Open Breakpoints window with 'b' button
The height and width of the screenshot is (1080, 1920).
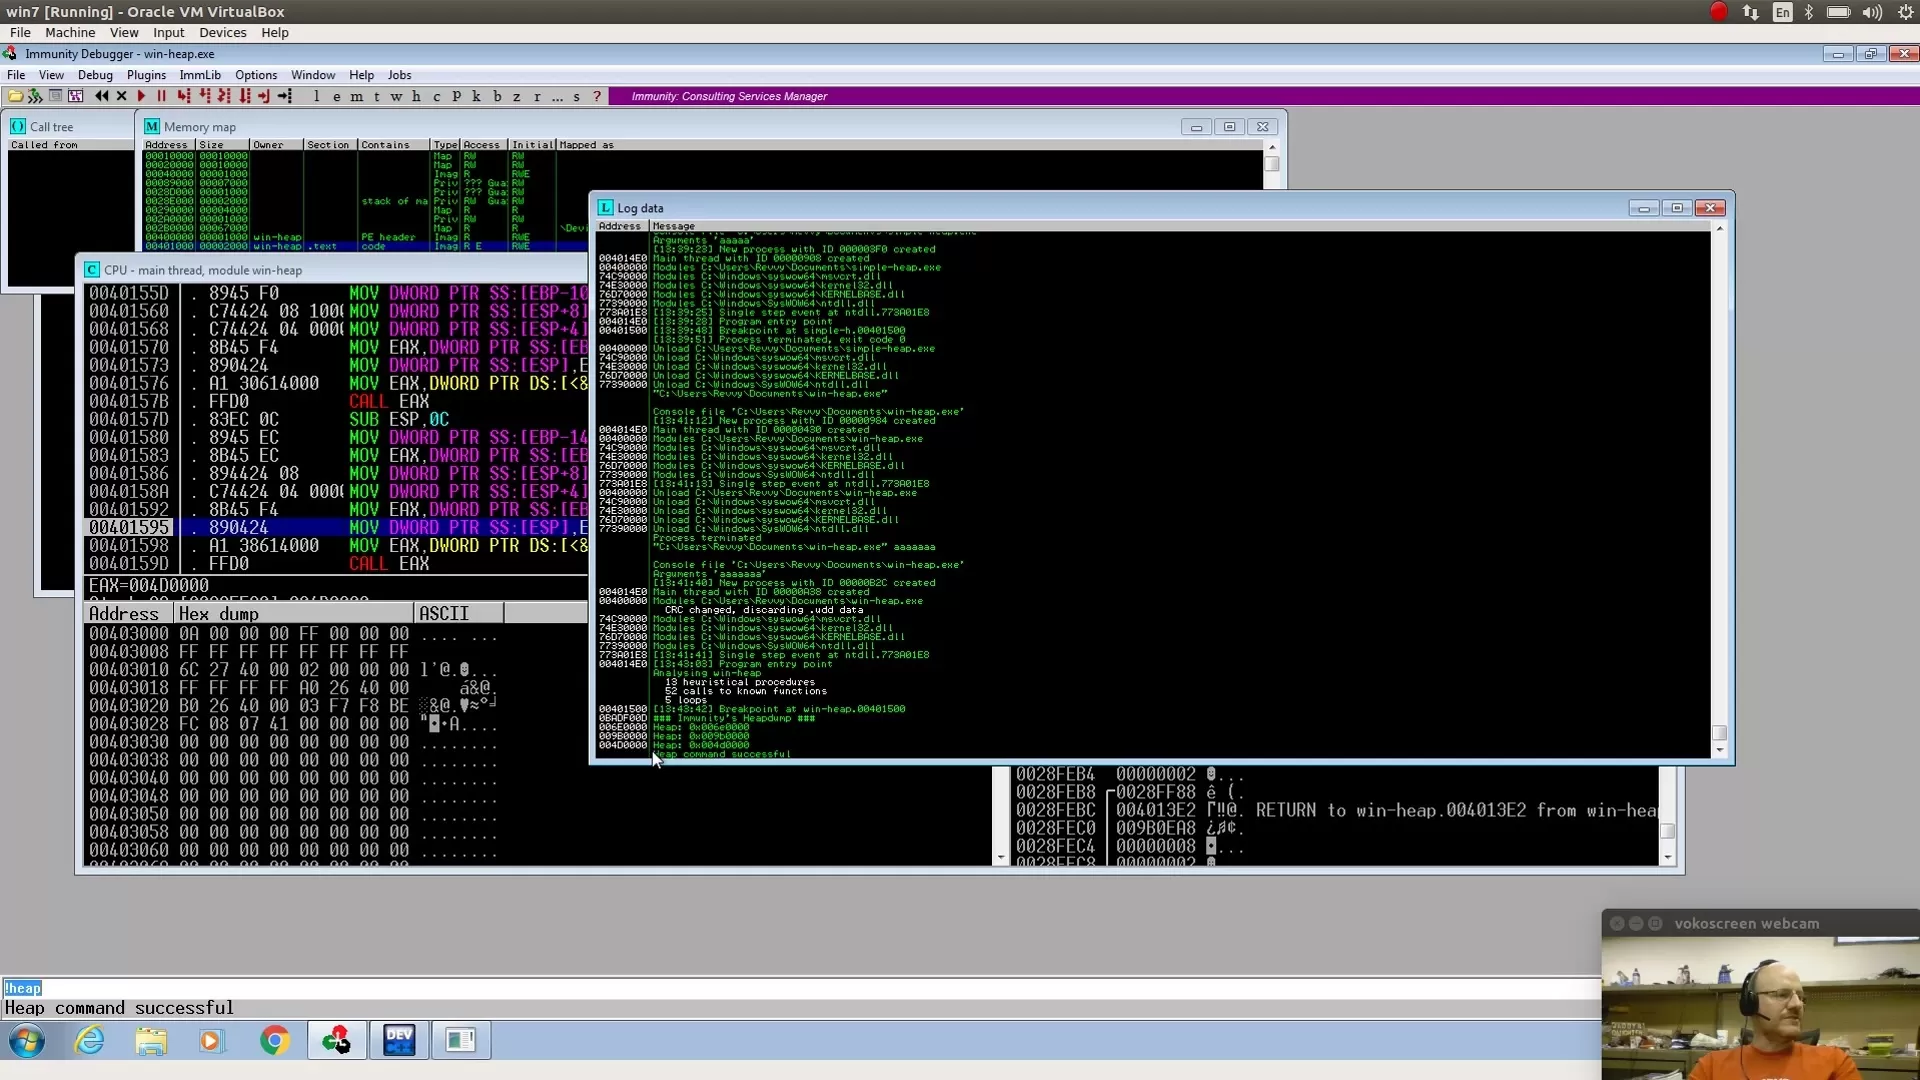click(497, 96)
